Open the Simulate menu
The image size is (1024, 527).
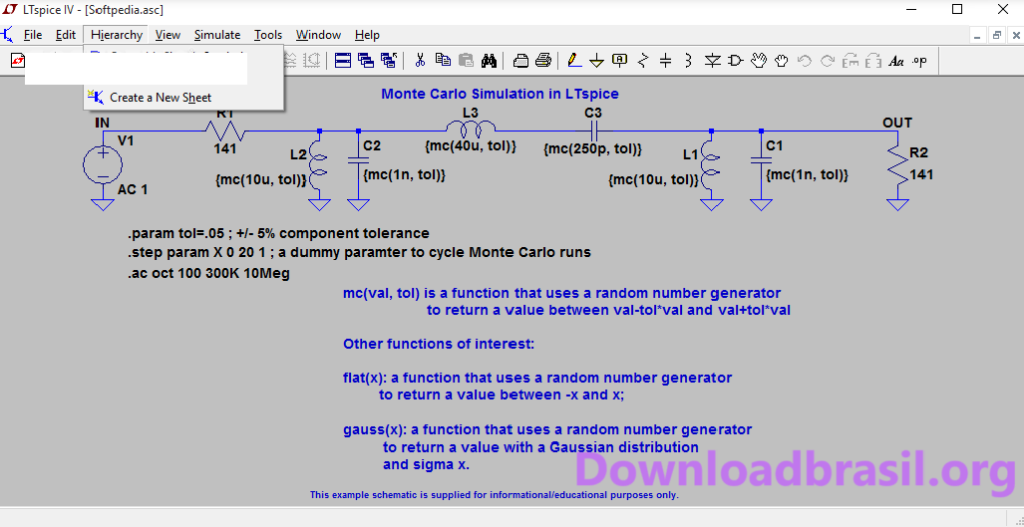point(217,35)
